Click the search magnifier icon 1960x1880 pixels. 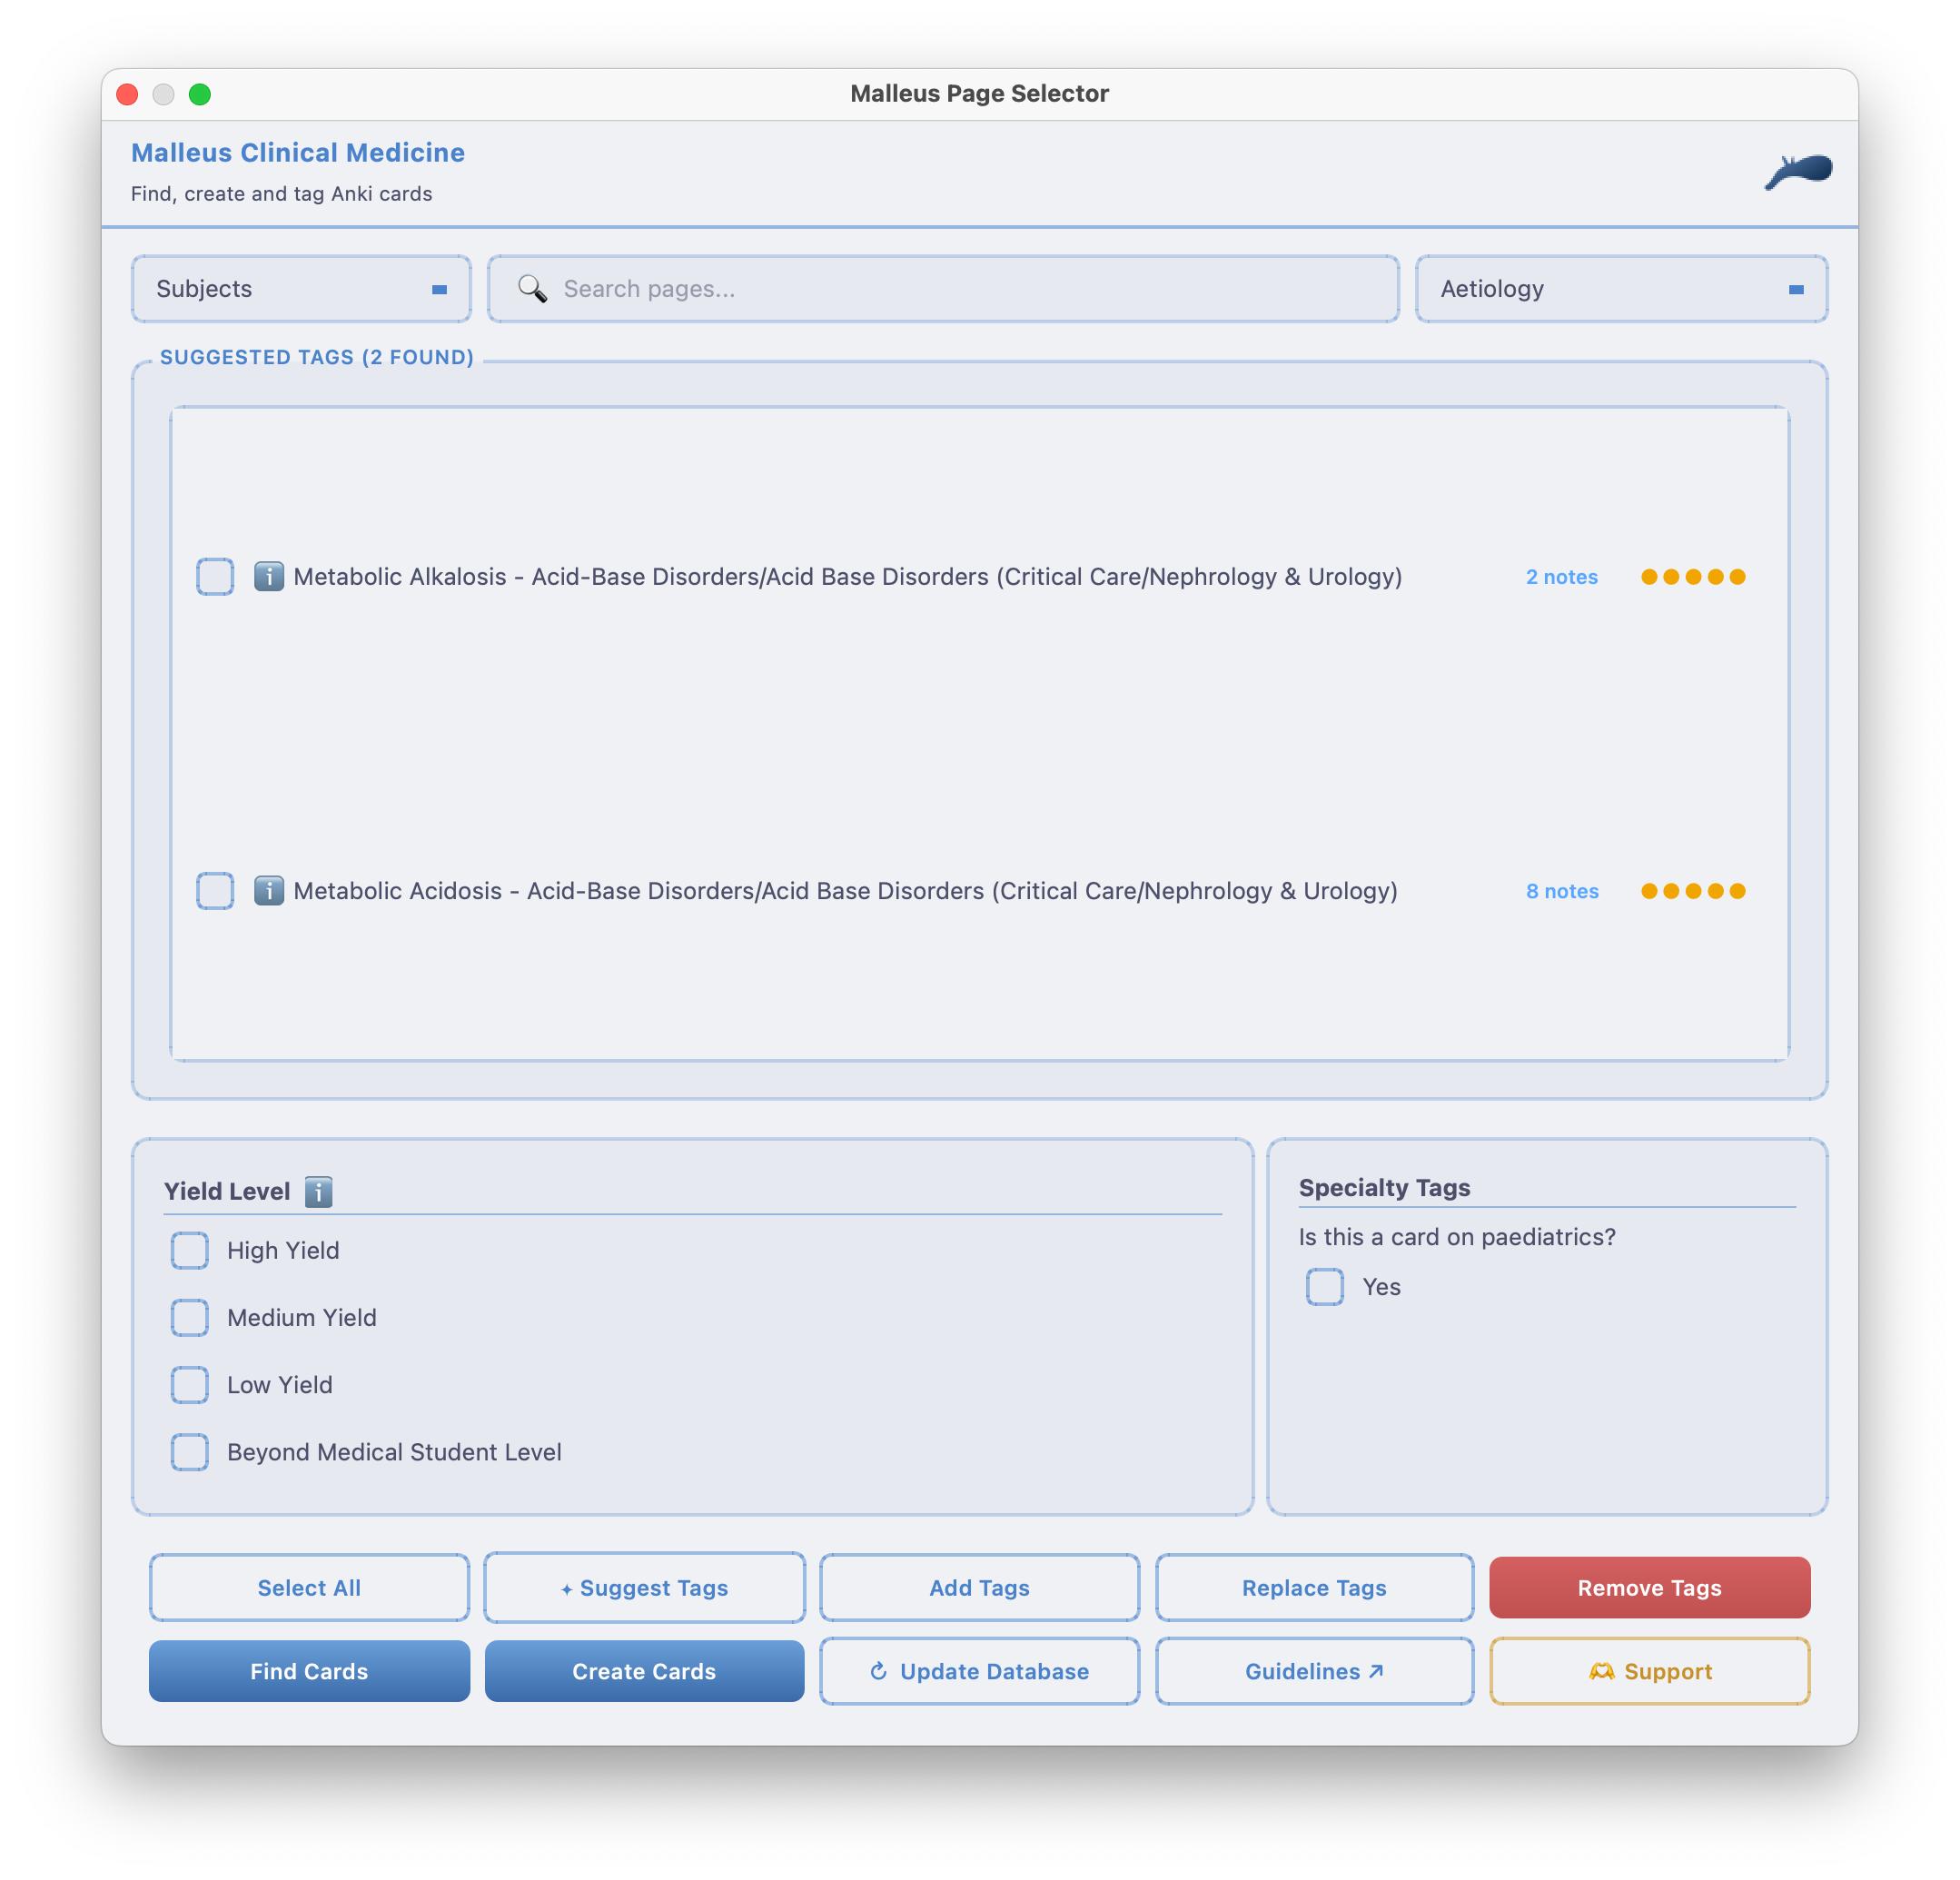[x=531, y=288]
